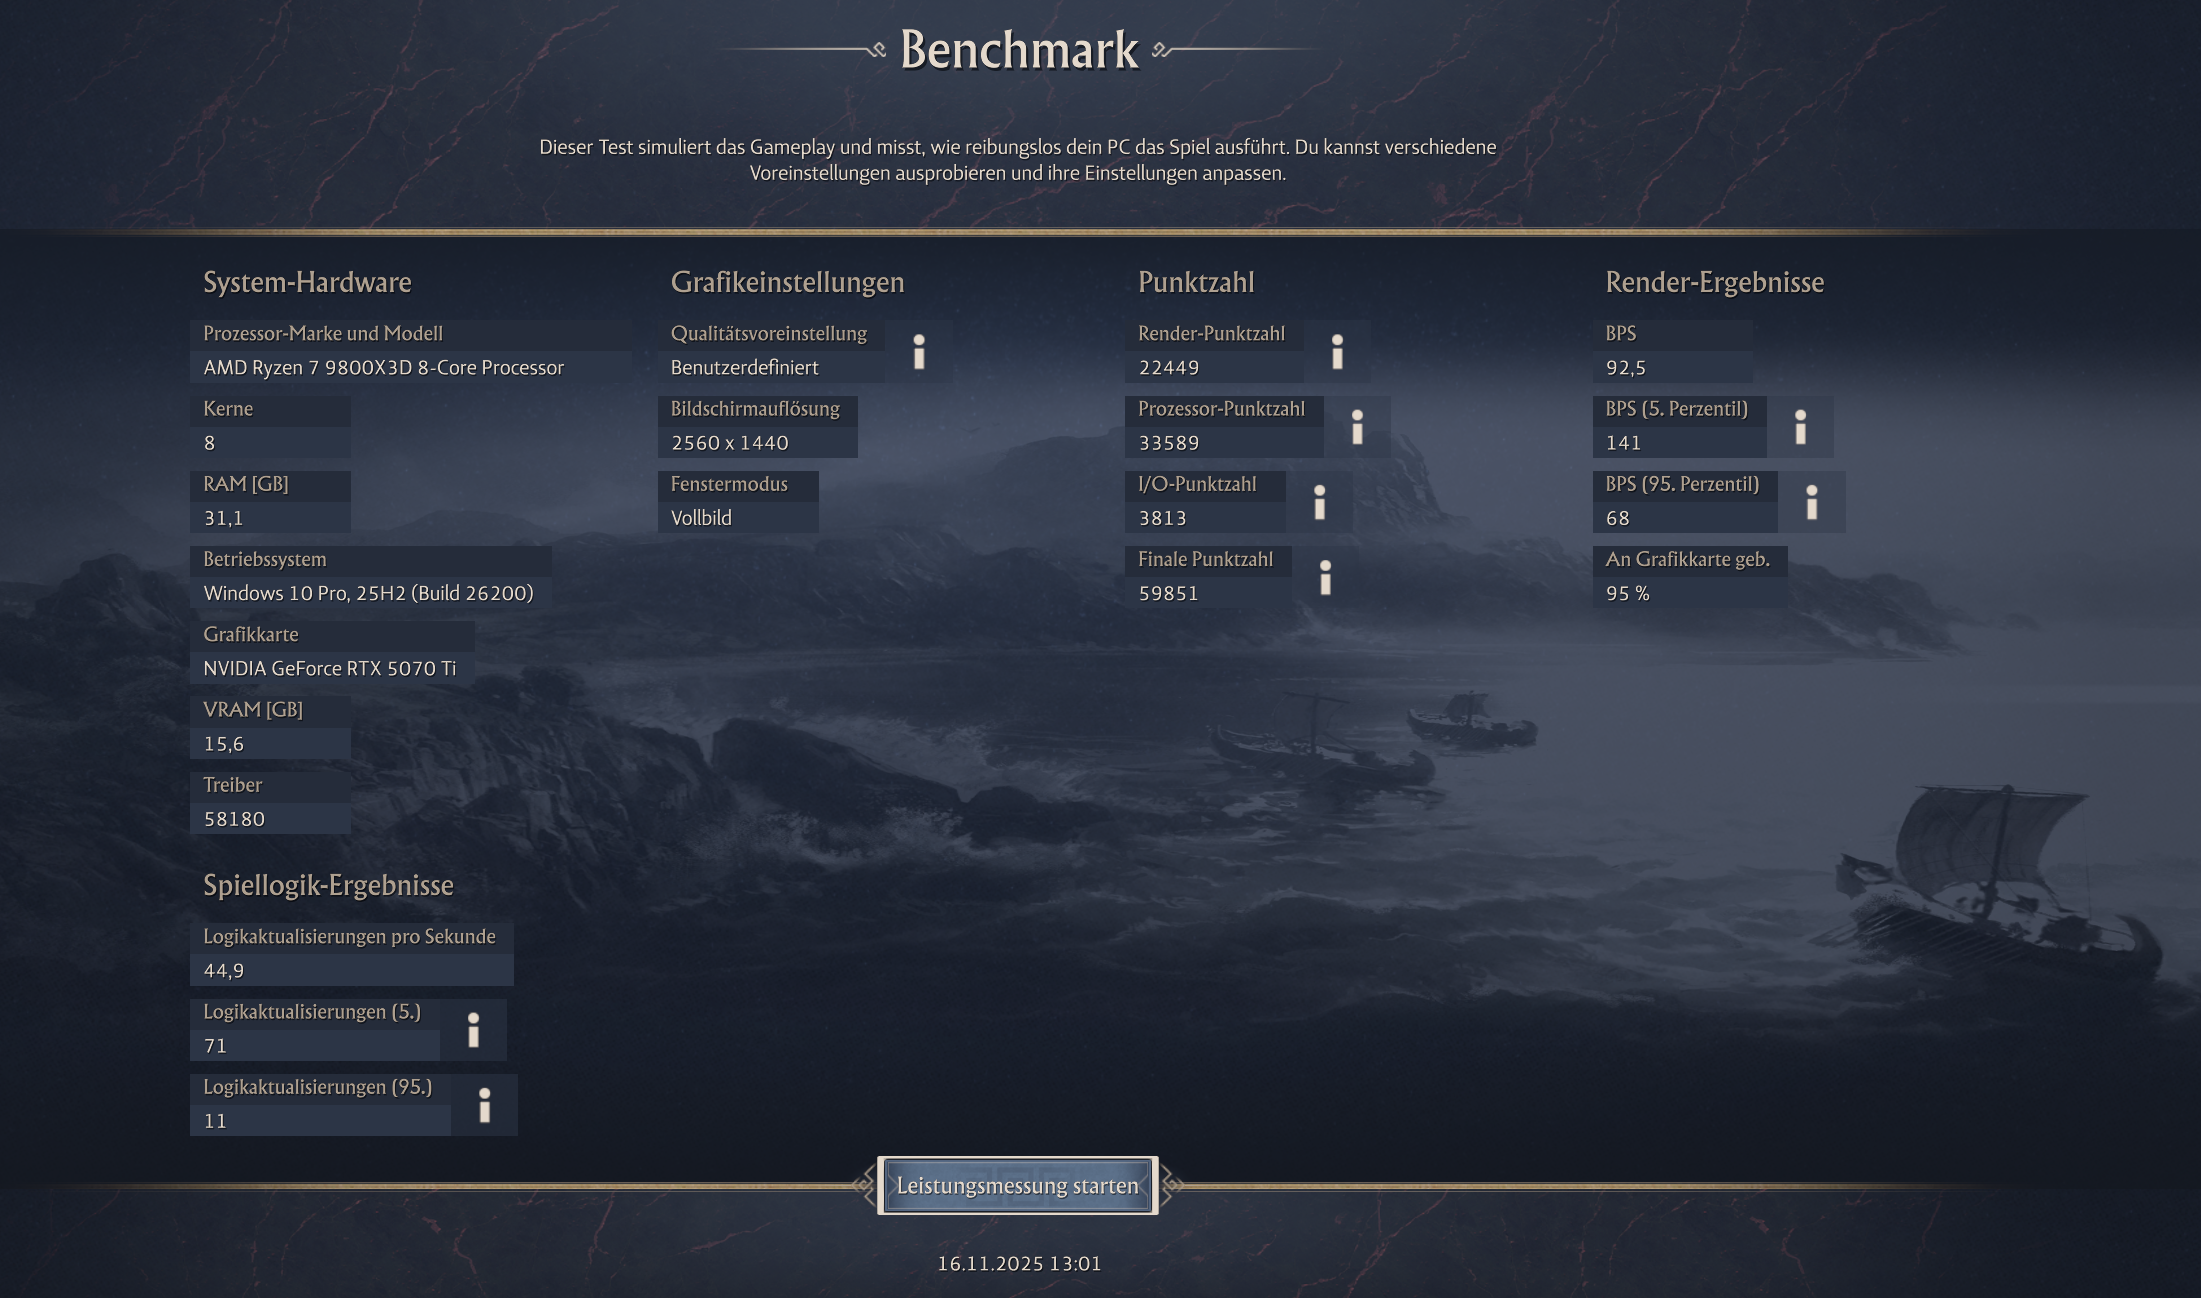Click info icon beside Render-Punktzahl
The height and width of the screenshot is (1298, 2201).
(x=1337, y=352)
